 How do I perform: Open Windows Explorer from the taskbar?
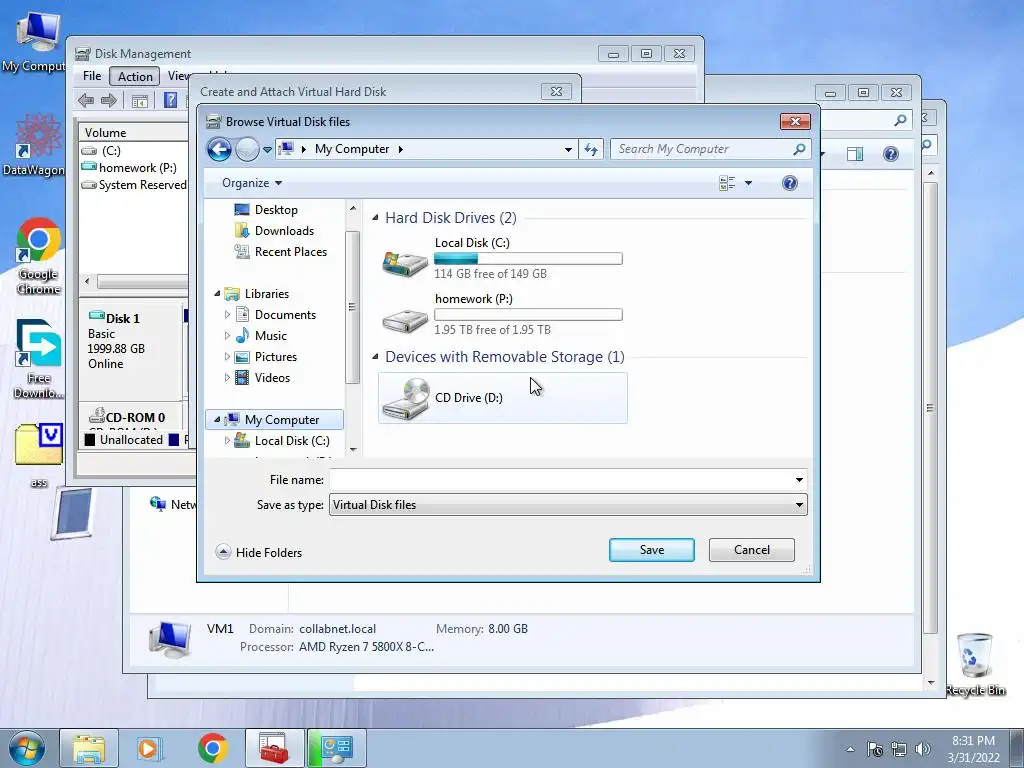89,749
